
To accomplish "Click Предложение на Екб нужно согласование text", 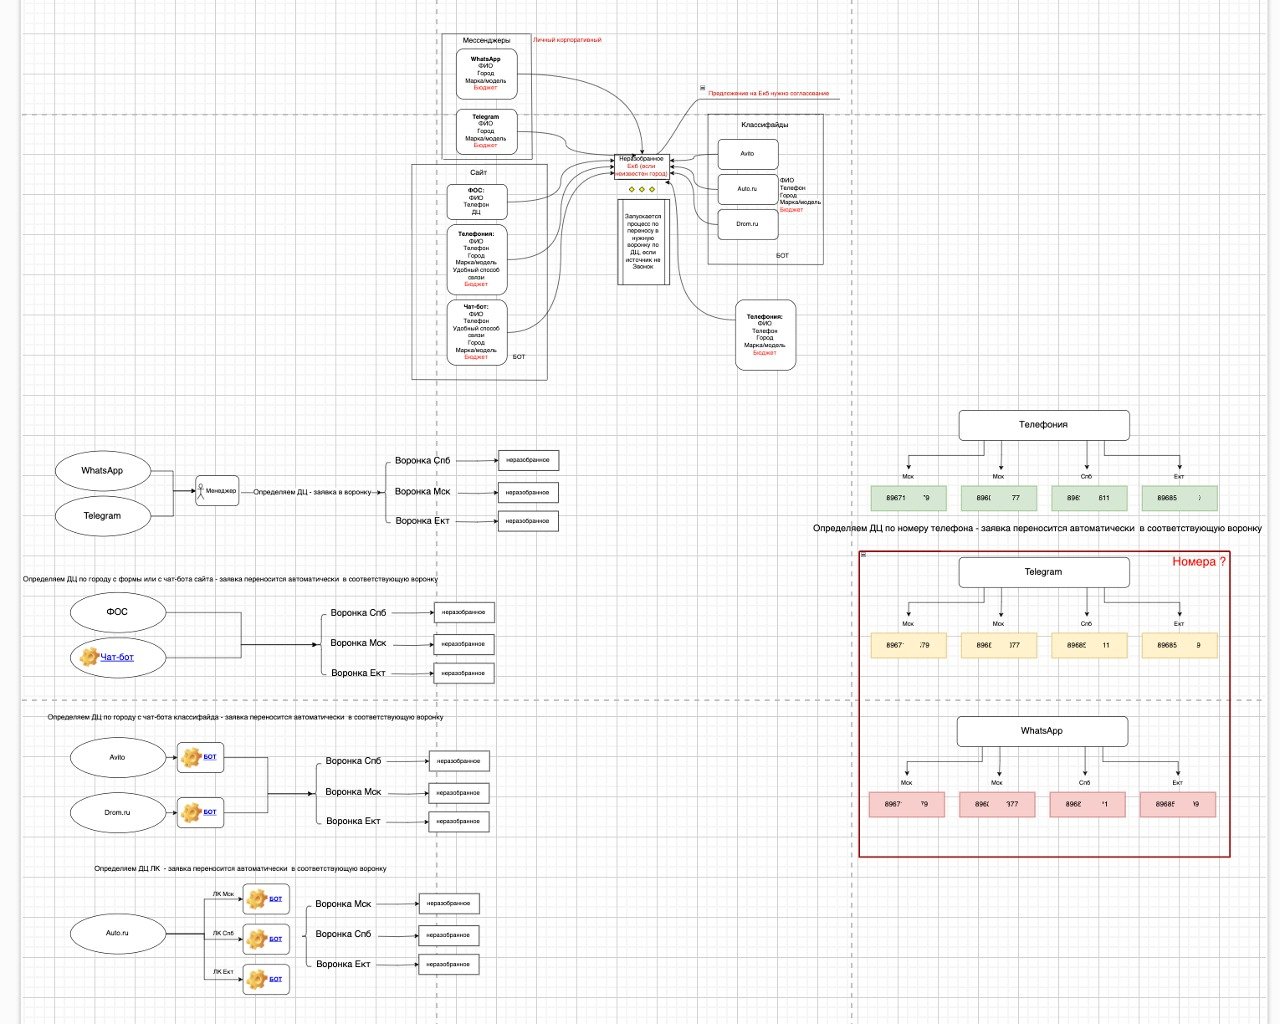I will click(x=769, y=93).
